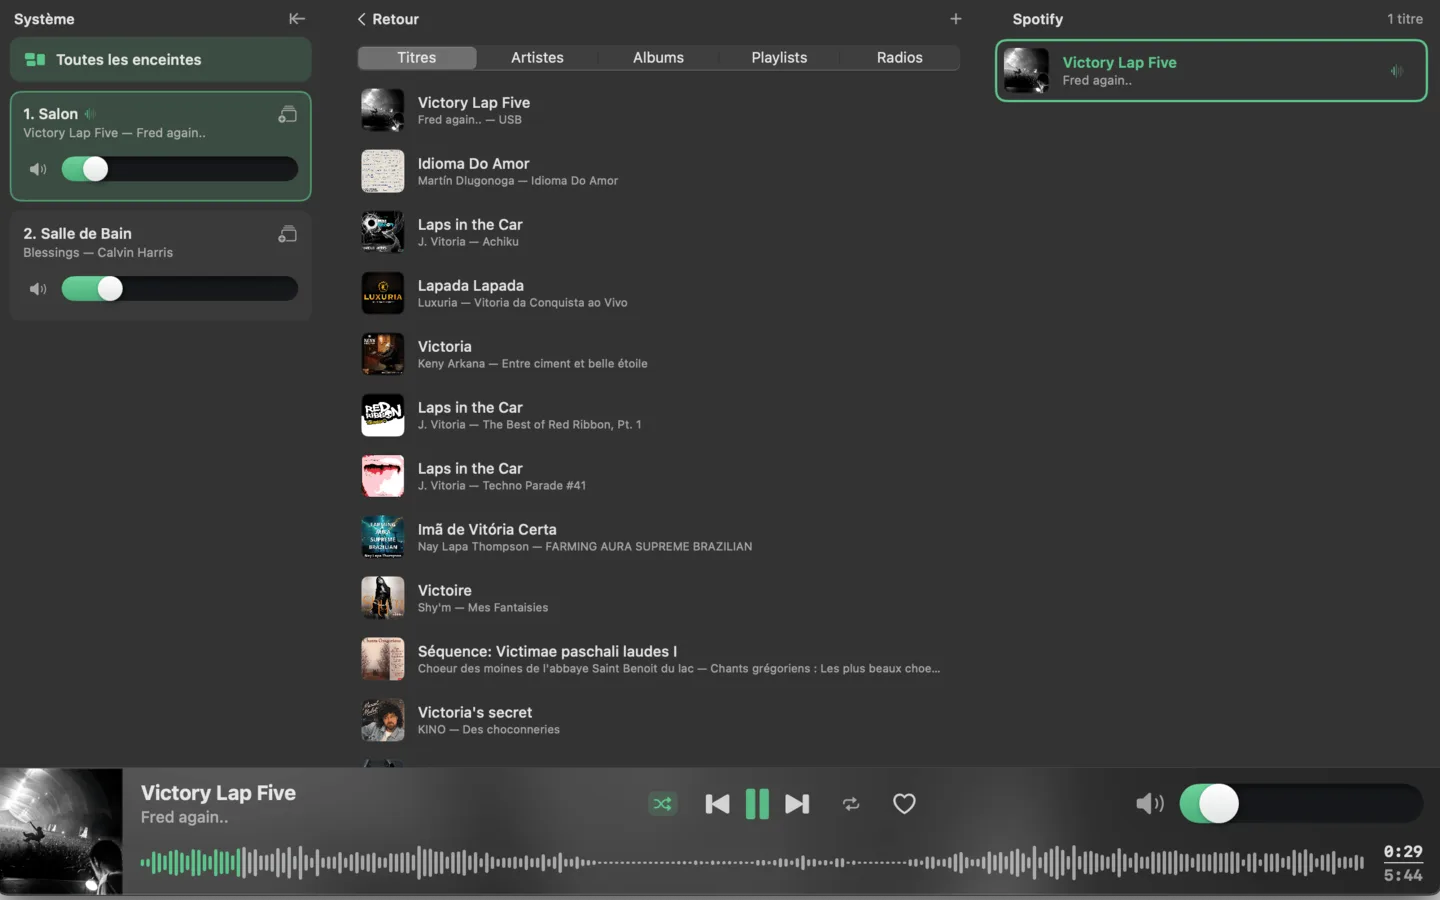
Task: Play Victoria by Keny Arkana
Action: click(x=658, y=354)
